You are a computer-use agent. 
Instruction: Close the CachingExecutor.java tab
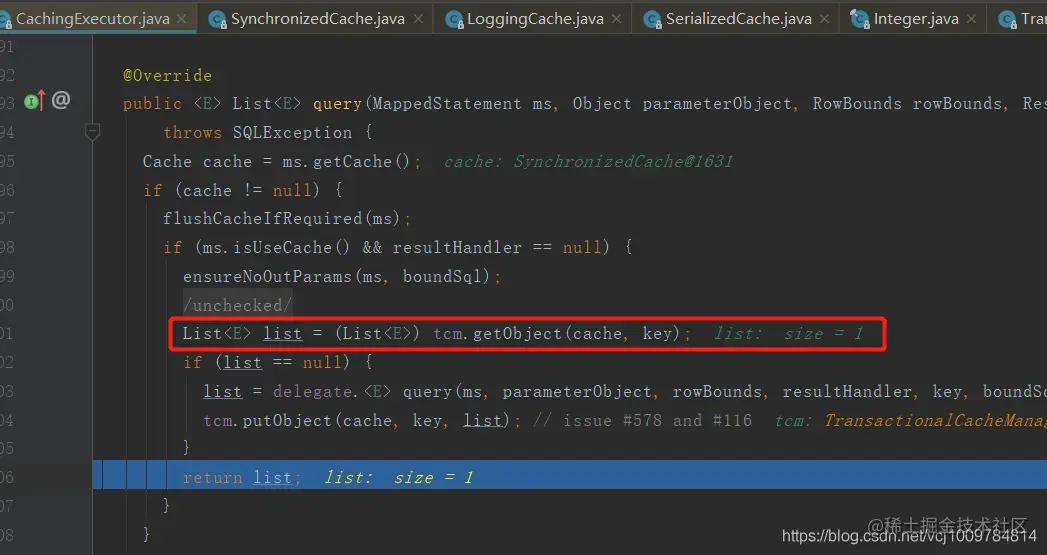[182, 19]
